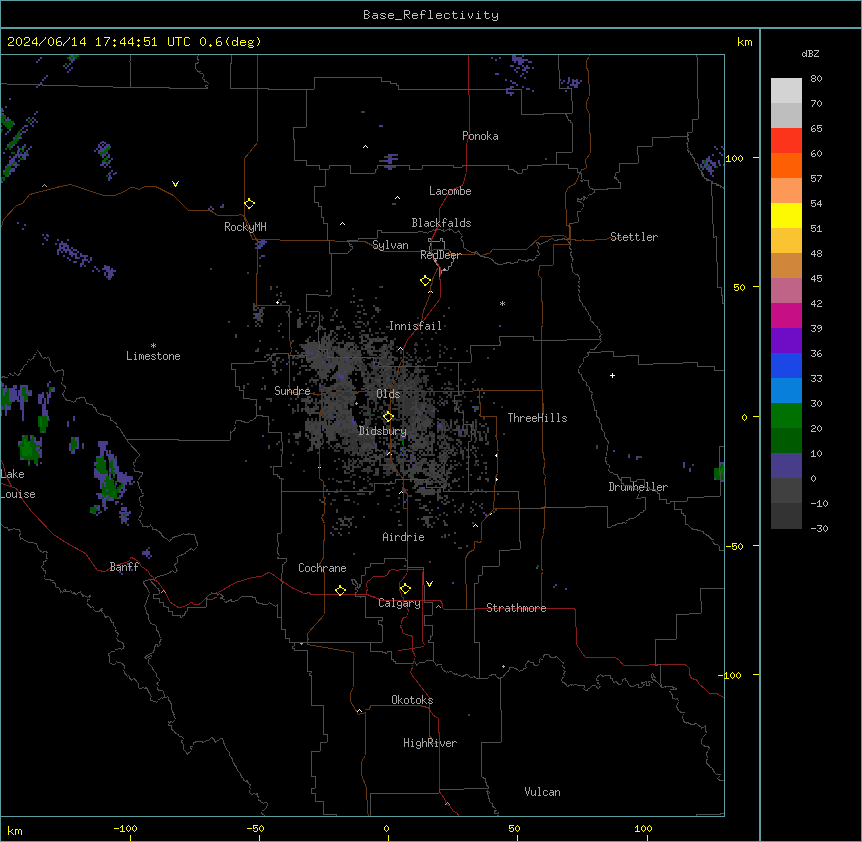Click the HighRiver city label
Image resolution: width=862 pixels, height=842 pixels.
(x=430, y=743)
